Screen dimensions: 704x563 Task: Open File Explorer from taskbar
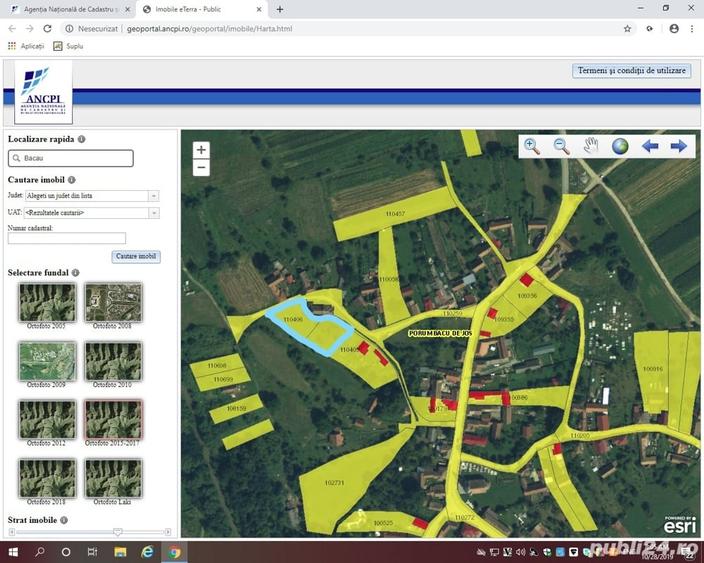tap(120, 552)
